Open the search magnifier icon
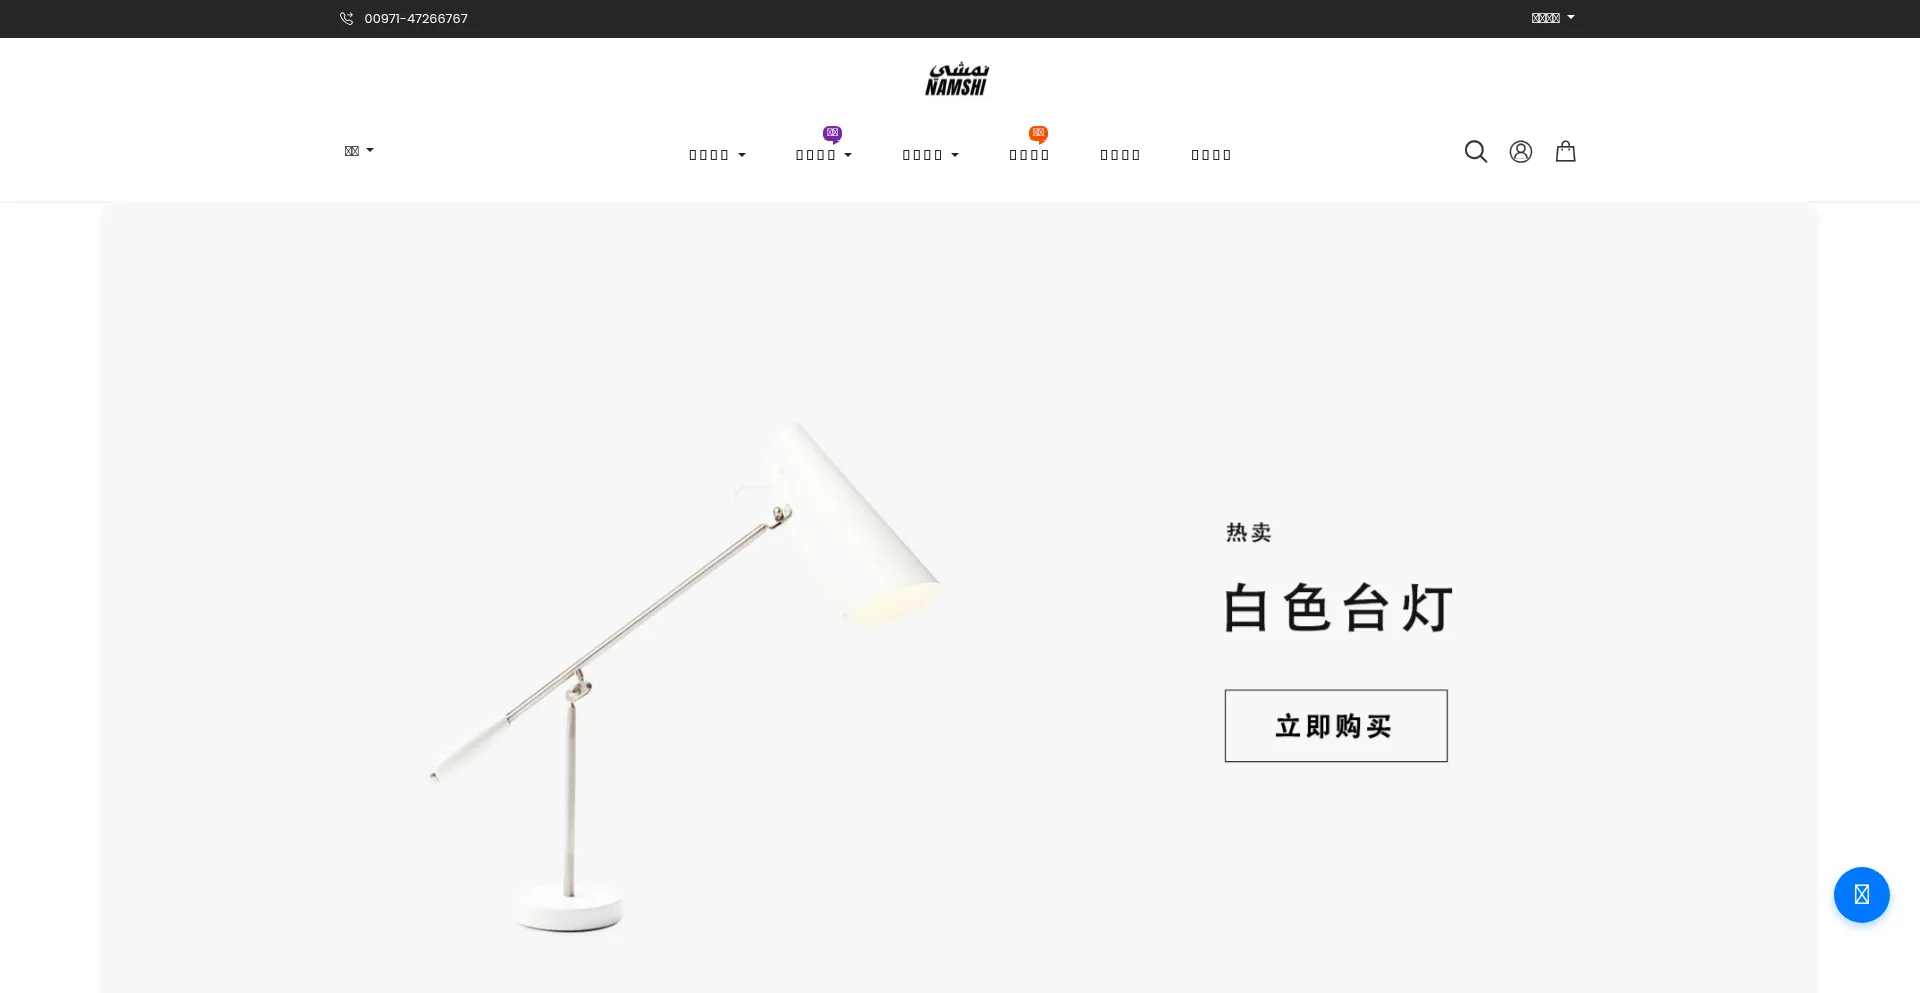The image size is (1920, 993). point(1476,152)
